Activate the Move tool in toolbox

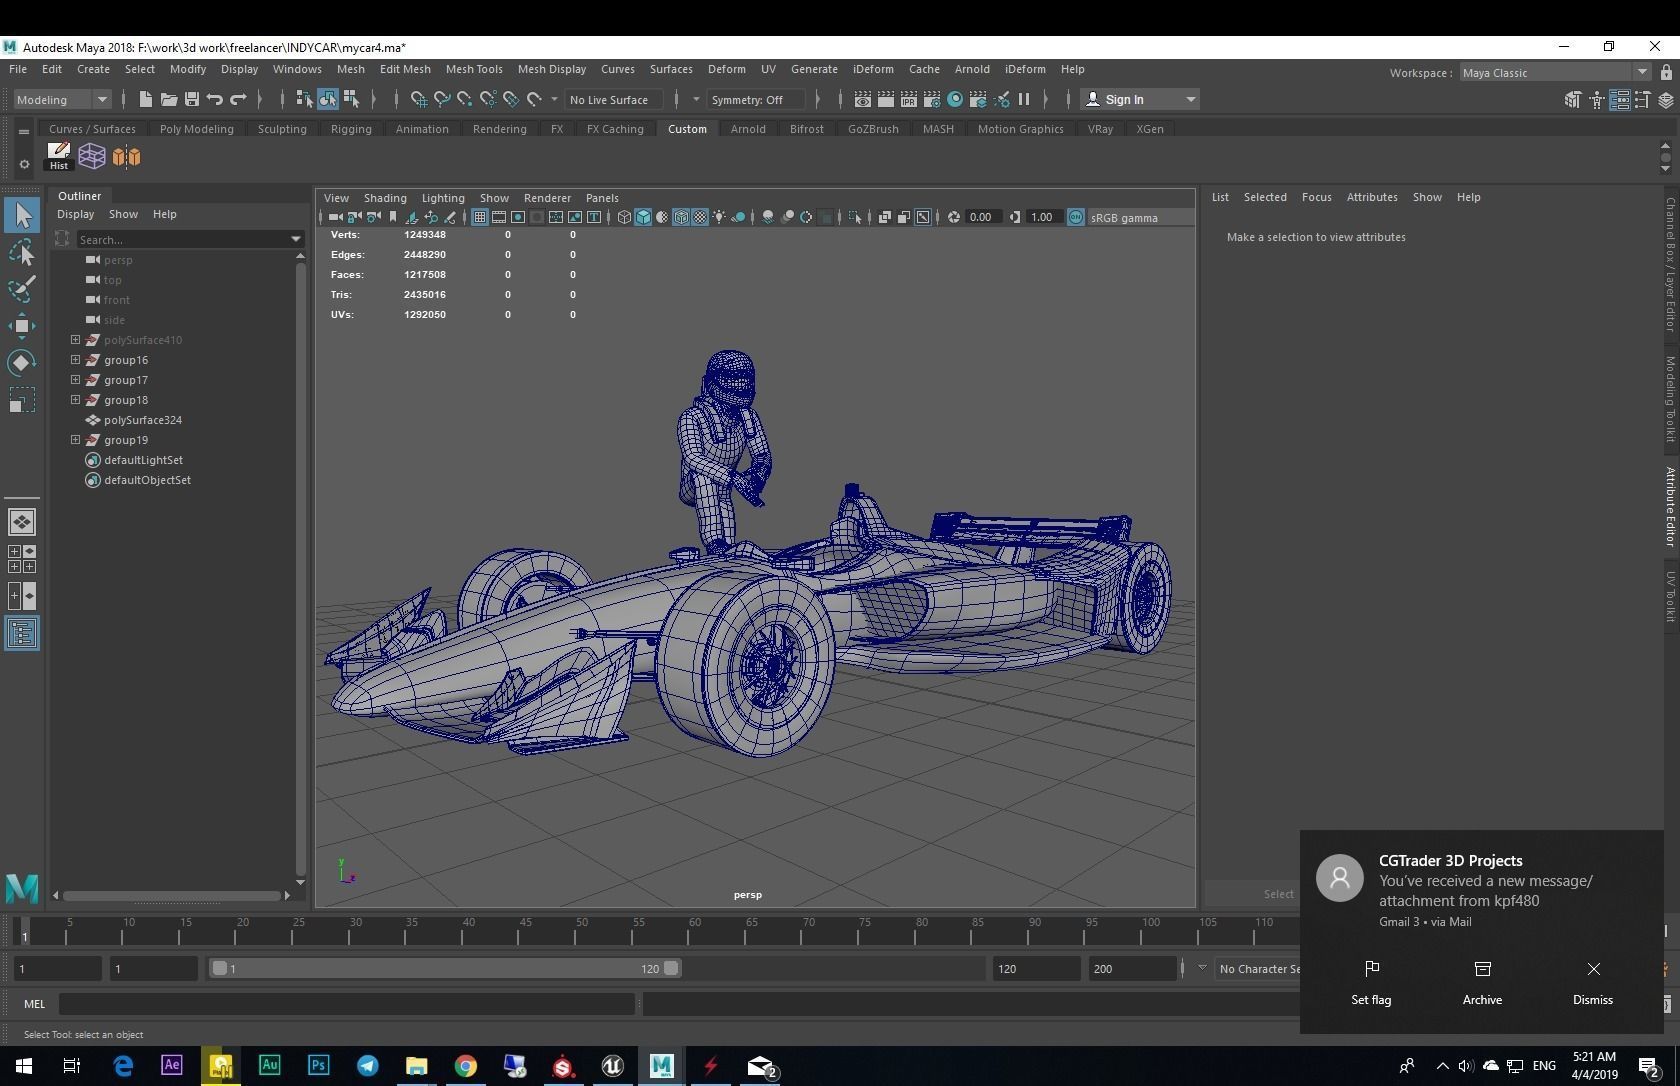pos(22,326)
